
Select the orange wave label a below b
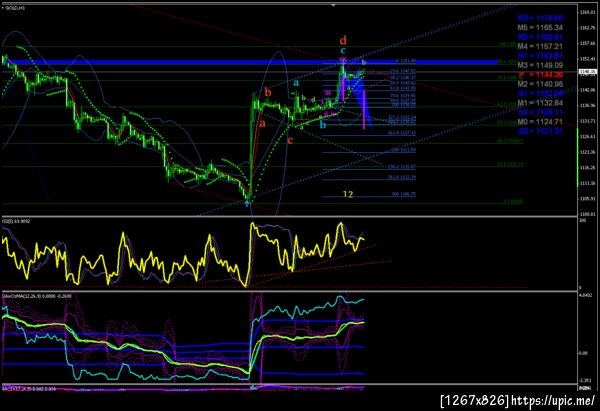[x=262, y=124]
